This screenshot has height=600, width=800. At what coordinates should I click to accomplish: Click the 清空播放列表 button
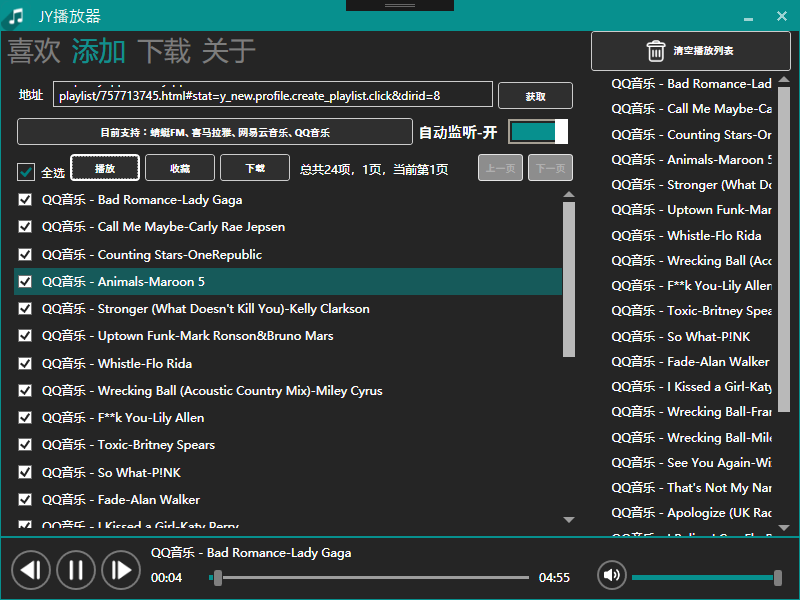690,51
